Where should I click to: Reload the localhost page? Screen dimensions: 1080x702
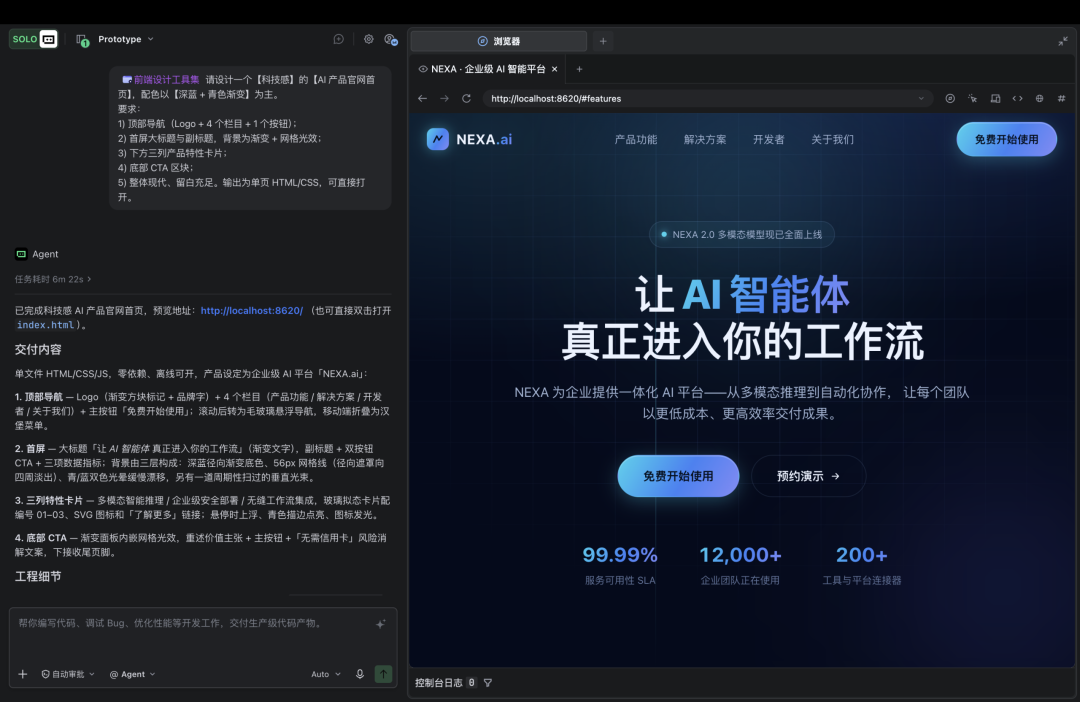click(466, 99)
